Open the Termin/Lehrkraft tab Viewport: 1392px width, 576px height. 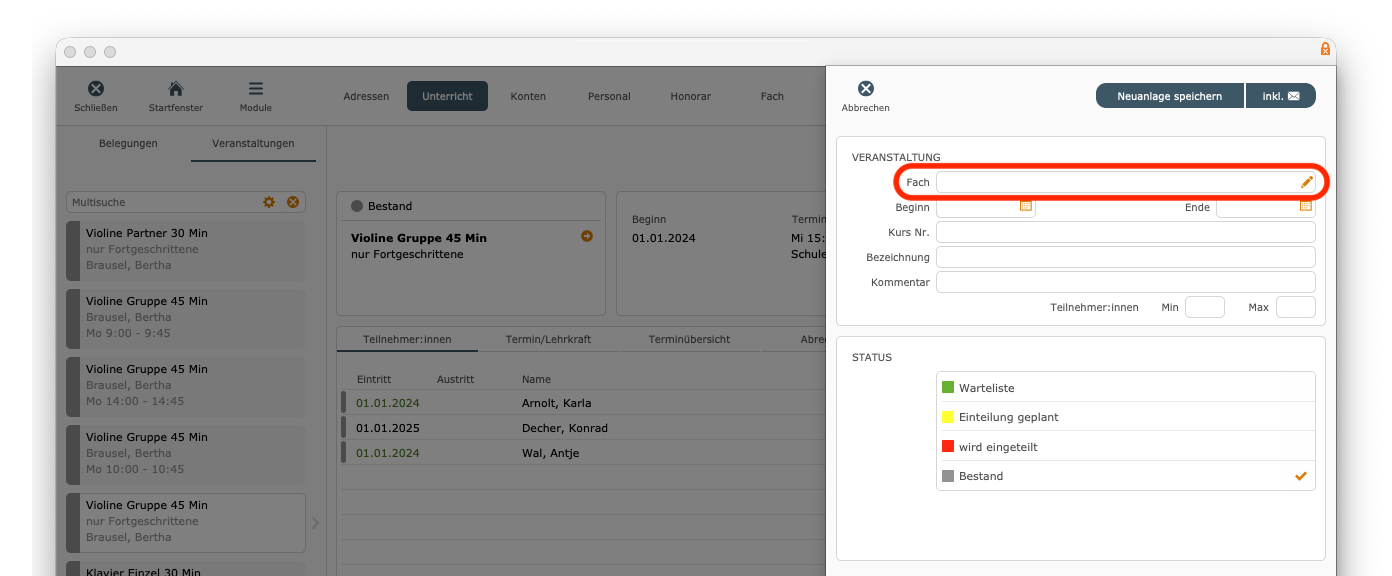[x=548, y=339]
